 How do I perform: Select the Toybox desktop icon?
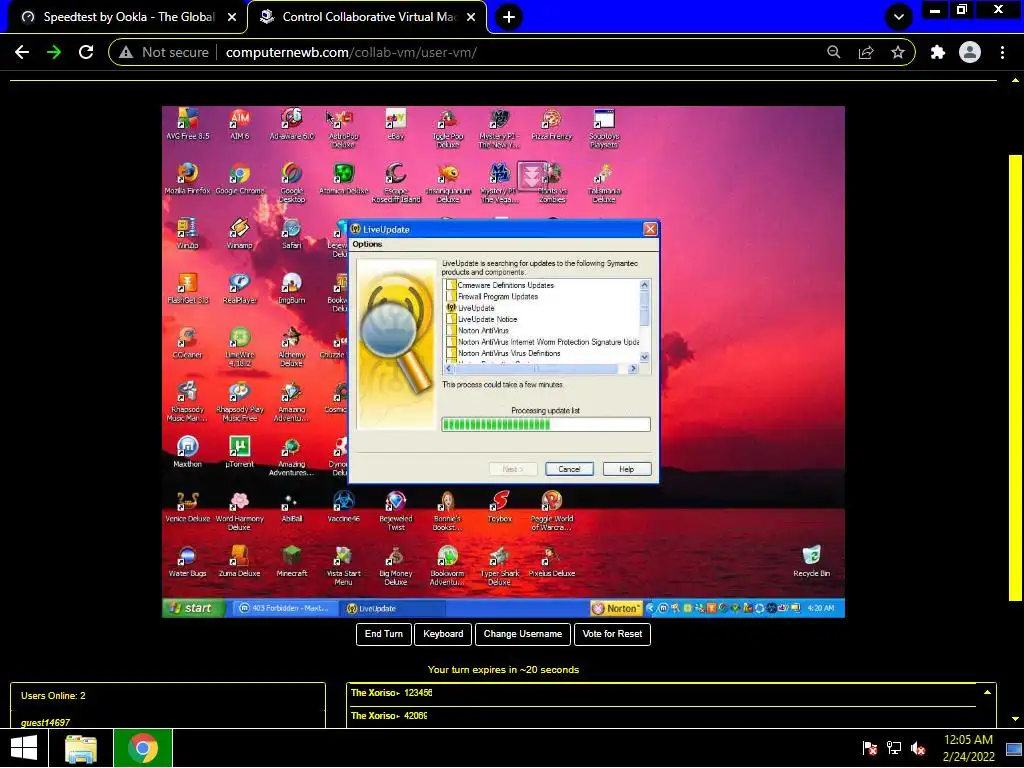[500, 507]
